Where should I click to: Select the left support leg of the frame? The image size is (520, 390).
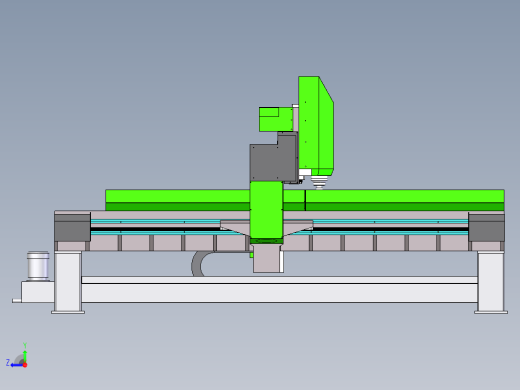click(x=68, y=282)
